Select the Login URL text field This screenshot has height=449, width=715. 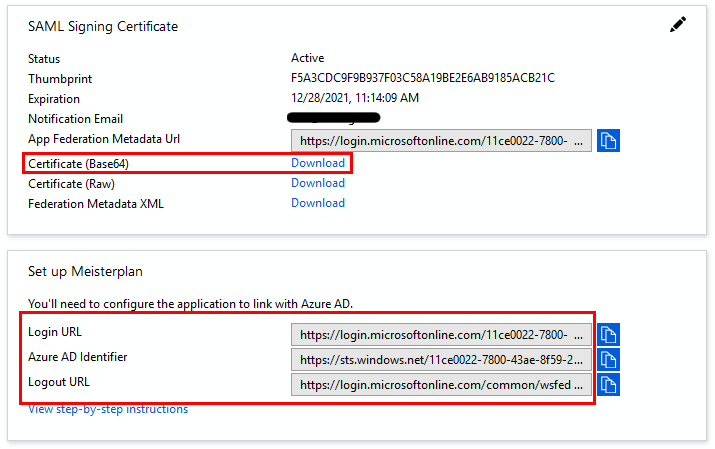[x=441, y=335]
